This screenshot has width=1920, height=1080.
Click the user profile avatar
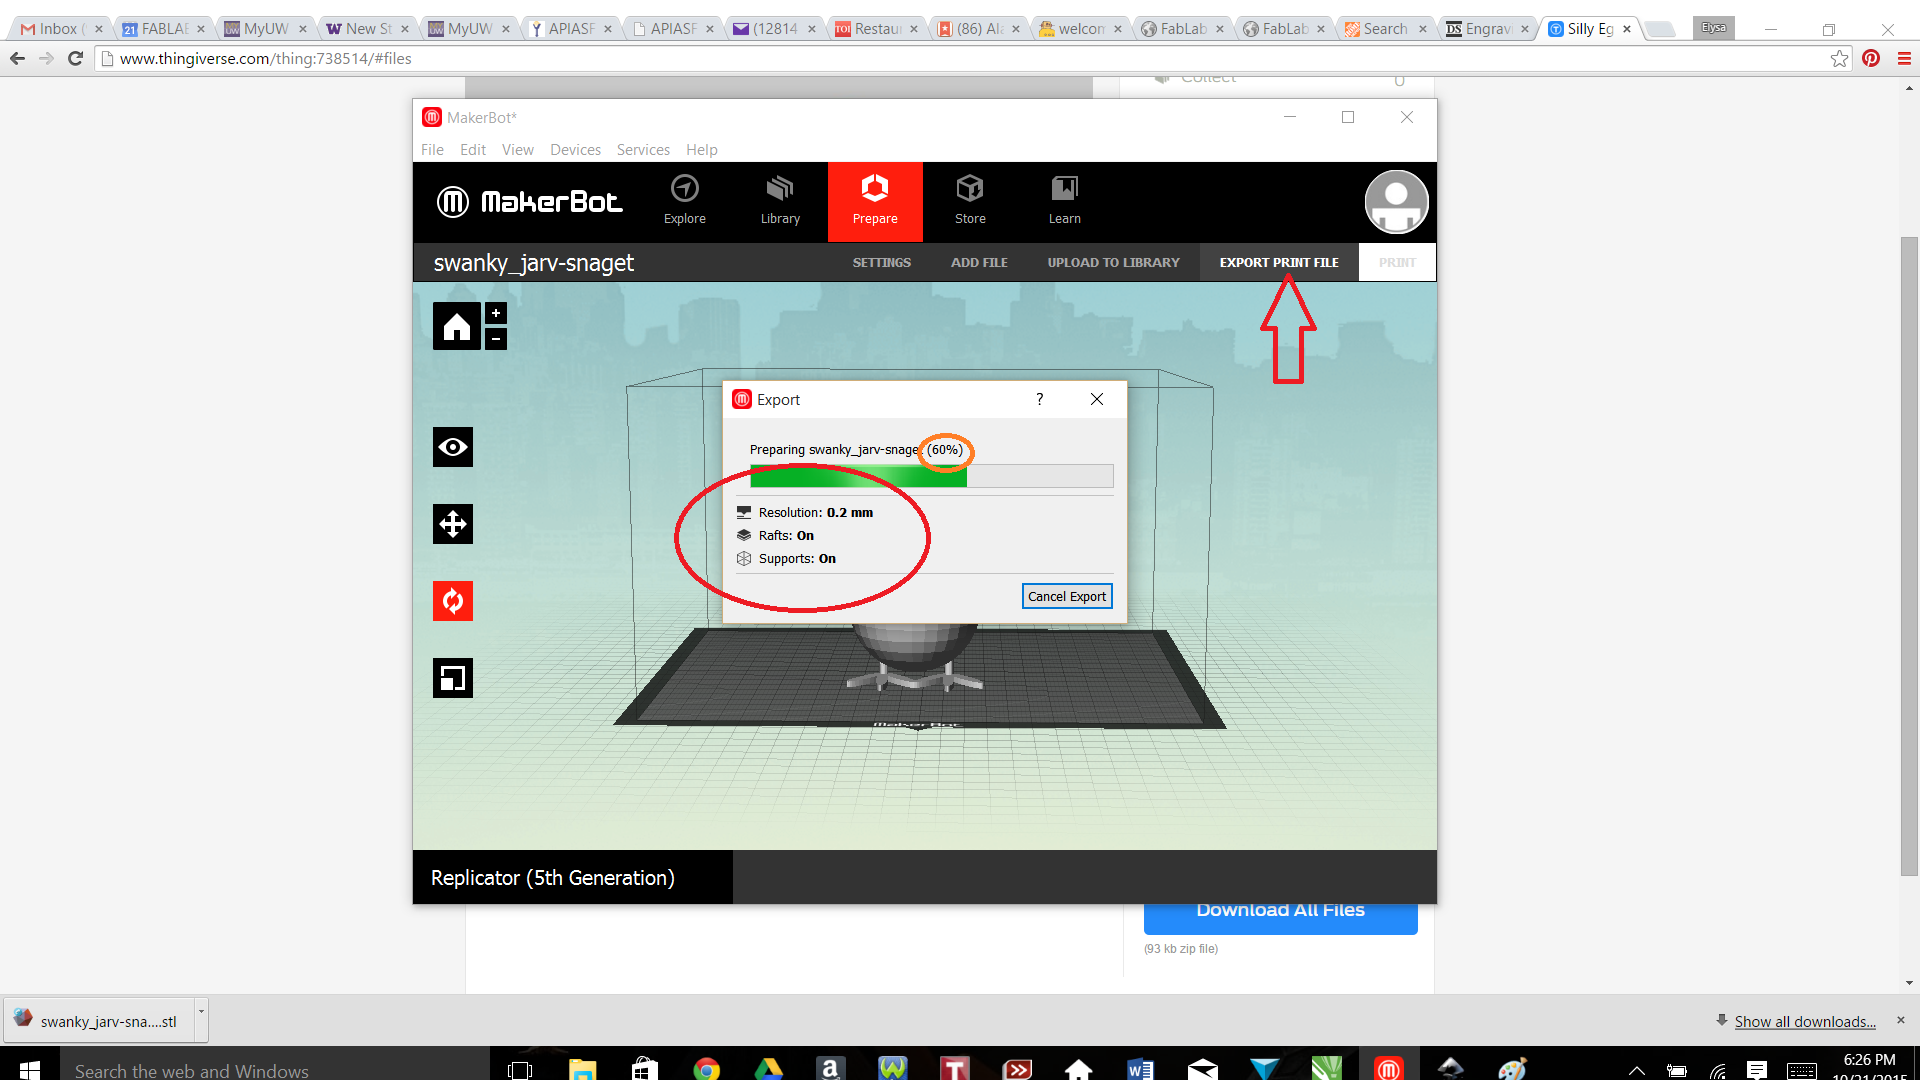pyautogui.click(x=1396, y=202)
